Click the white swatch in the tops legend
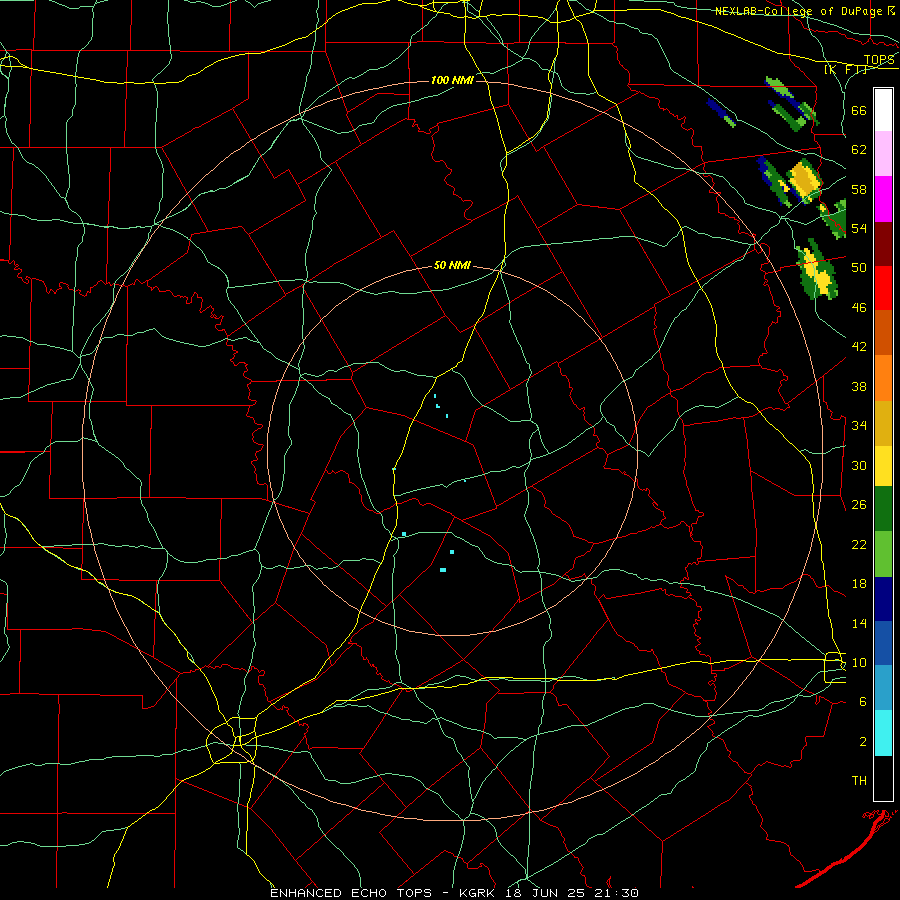 (883, 110)
